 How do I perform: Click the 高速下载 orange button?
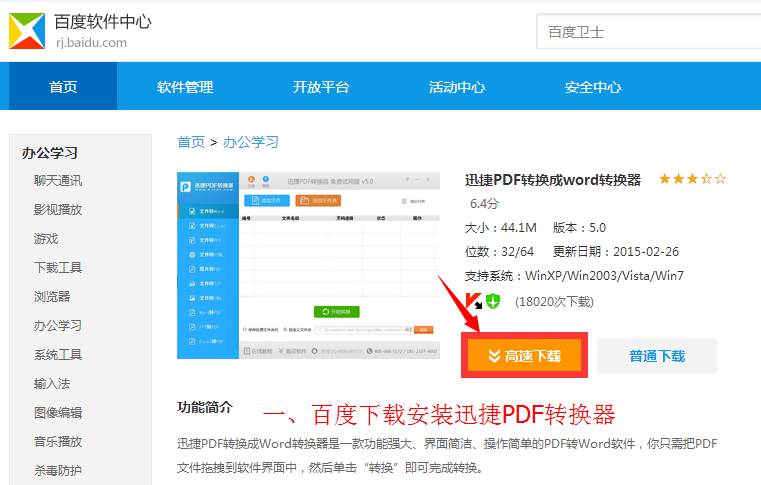point(525,356)
